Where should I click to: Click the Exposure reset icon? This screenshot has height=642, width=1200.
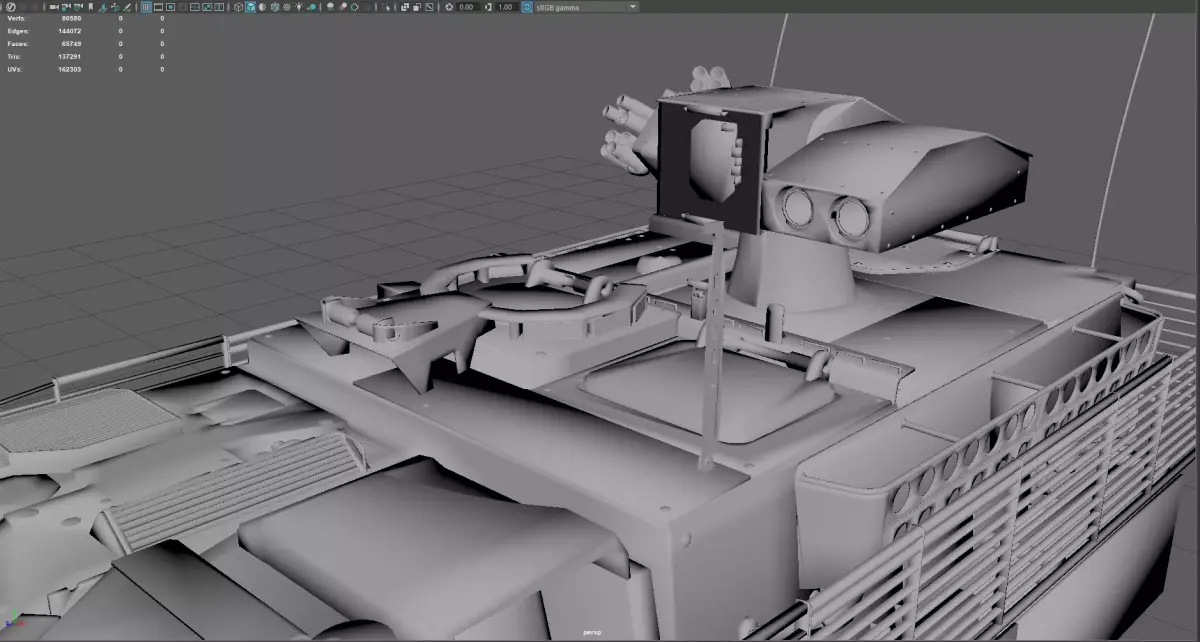click(449, 6)
